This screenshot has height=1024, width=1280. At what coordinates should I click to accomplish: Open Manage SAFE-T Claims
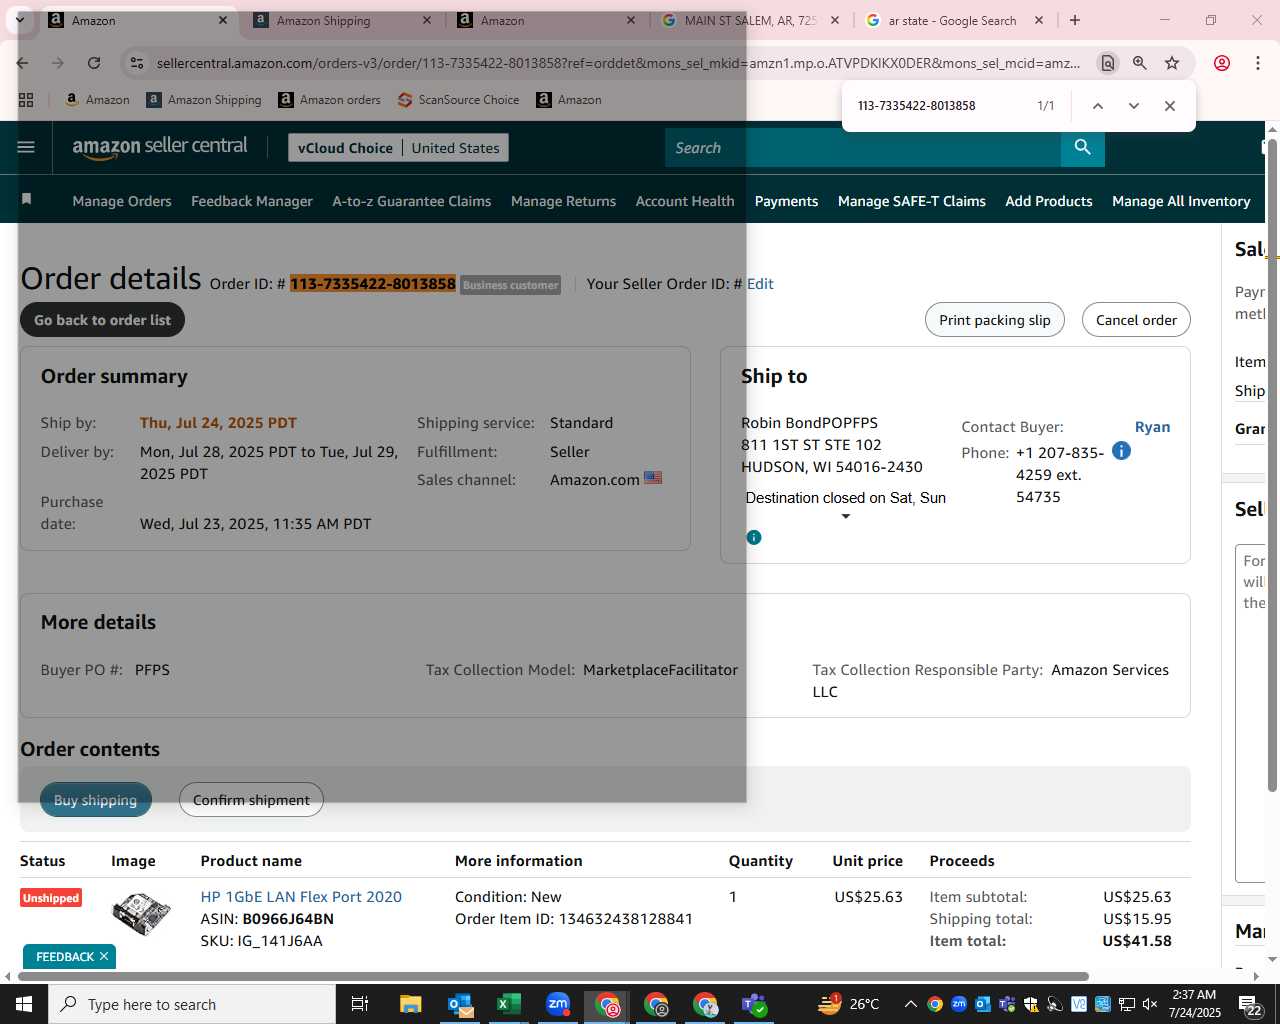[912, 201]
